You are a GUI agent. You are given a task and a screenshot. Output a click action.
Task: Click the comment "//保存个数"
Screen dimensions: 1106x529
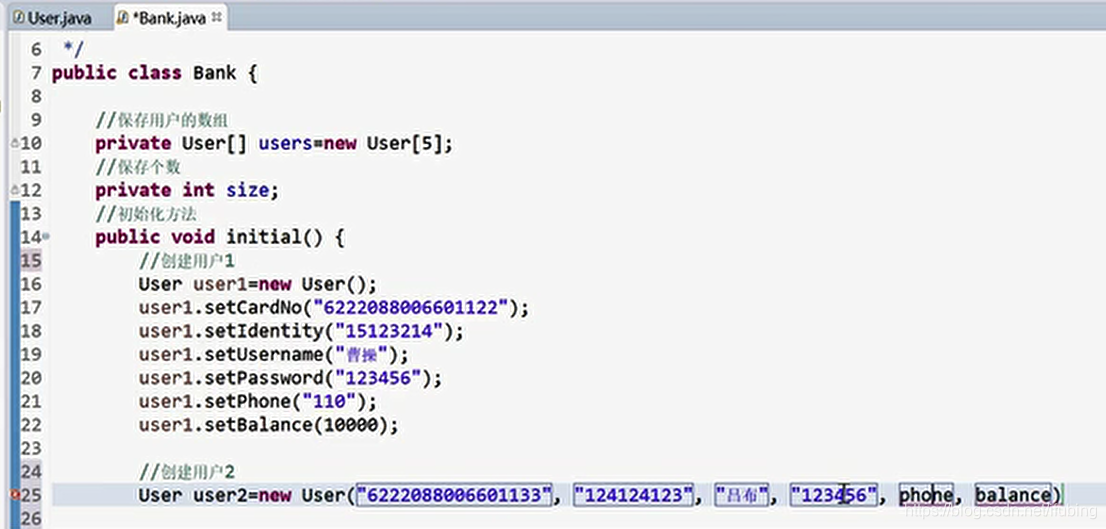tap(138, 167)
